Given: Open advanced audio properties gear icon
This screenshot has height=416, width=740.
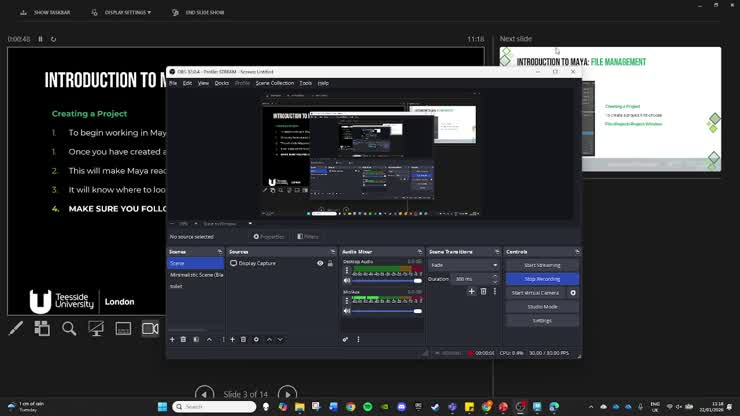Looking at the screenshot, I should coord(345,340).
